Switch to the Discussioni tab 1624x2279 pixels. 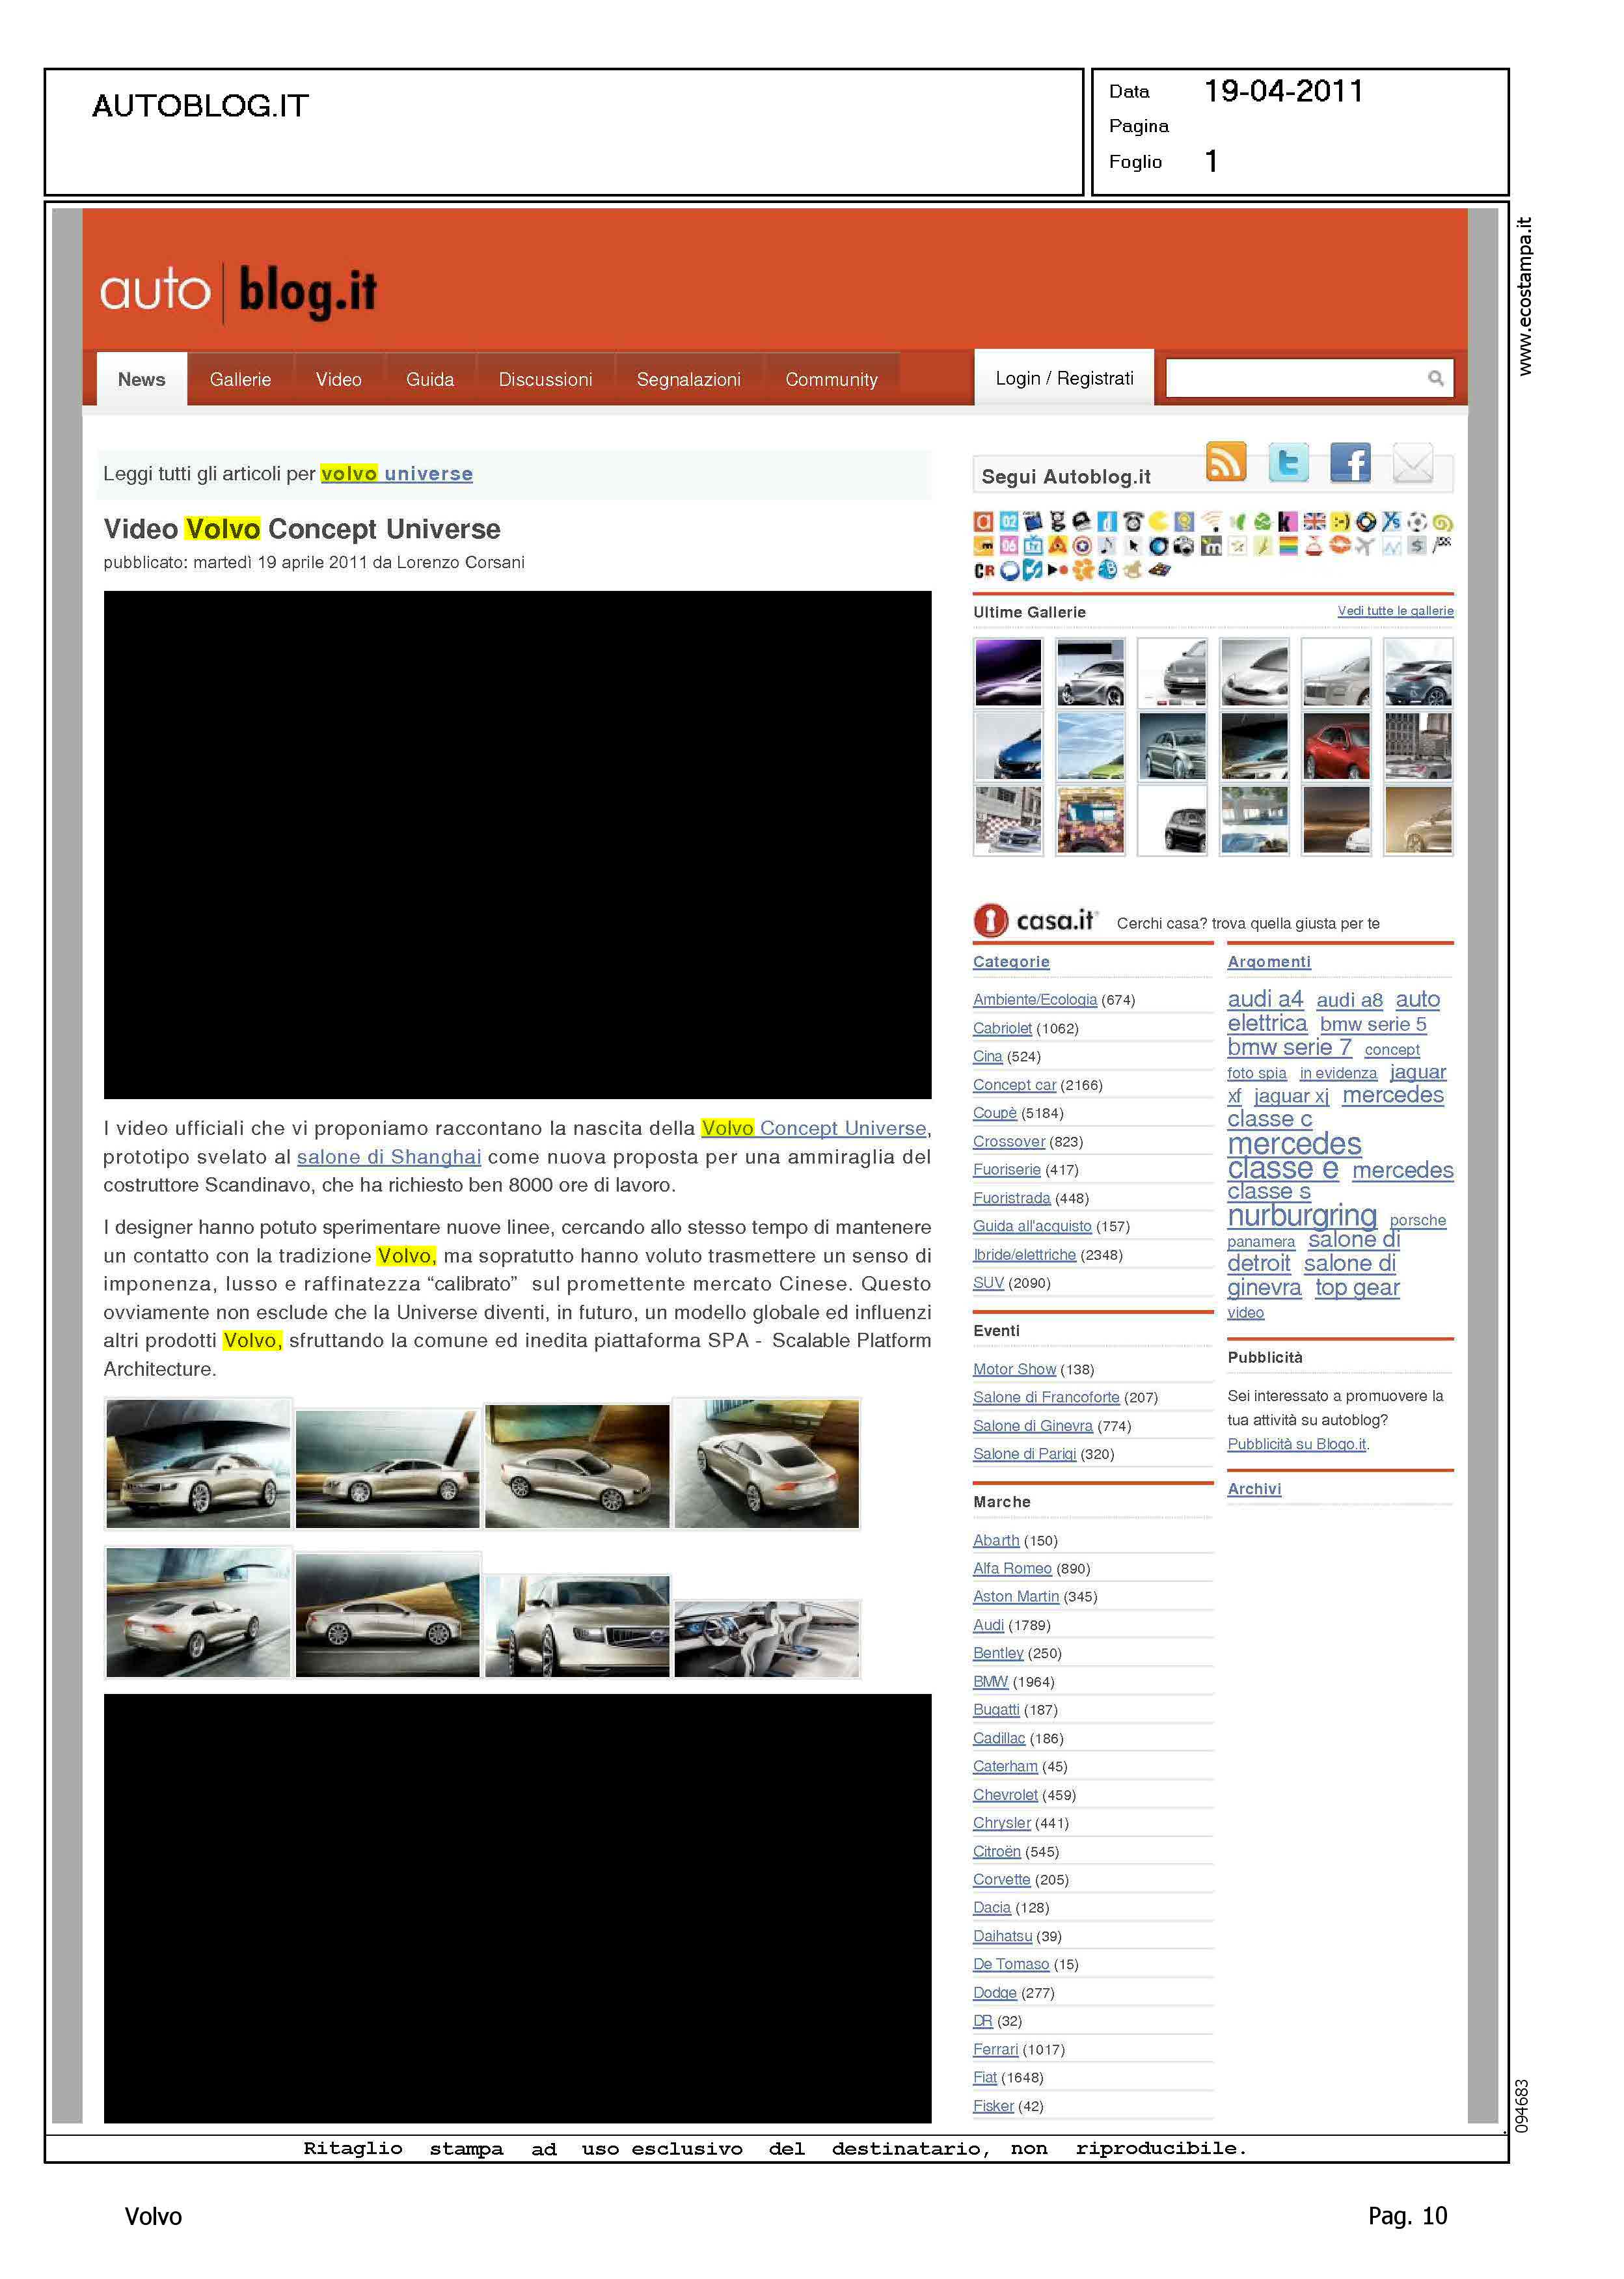(545, 380)
